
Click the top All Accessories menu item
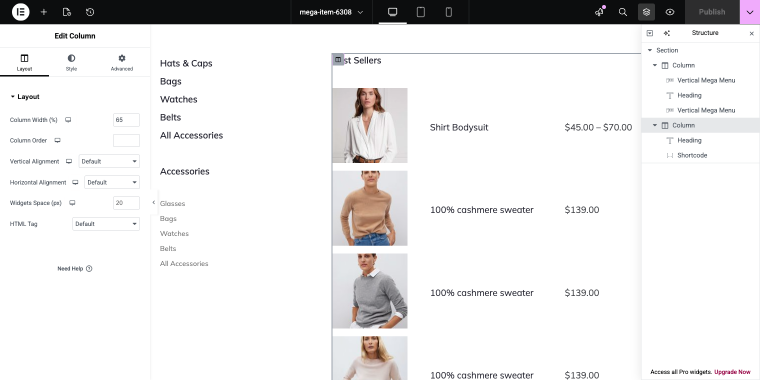(191, 135)
